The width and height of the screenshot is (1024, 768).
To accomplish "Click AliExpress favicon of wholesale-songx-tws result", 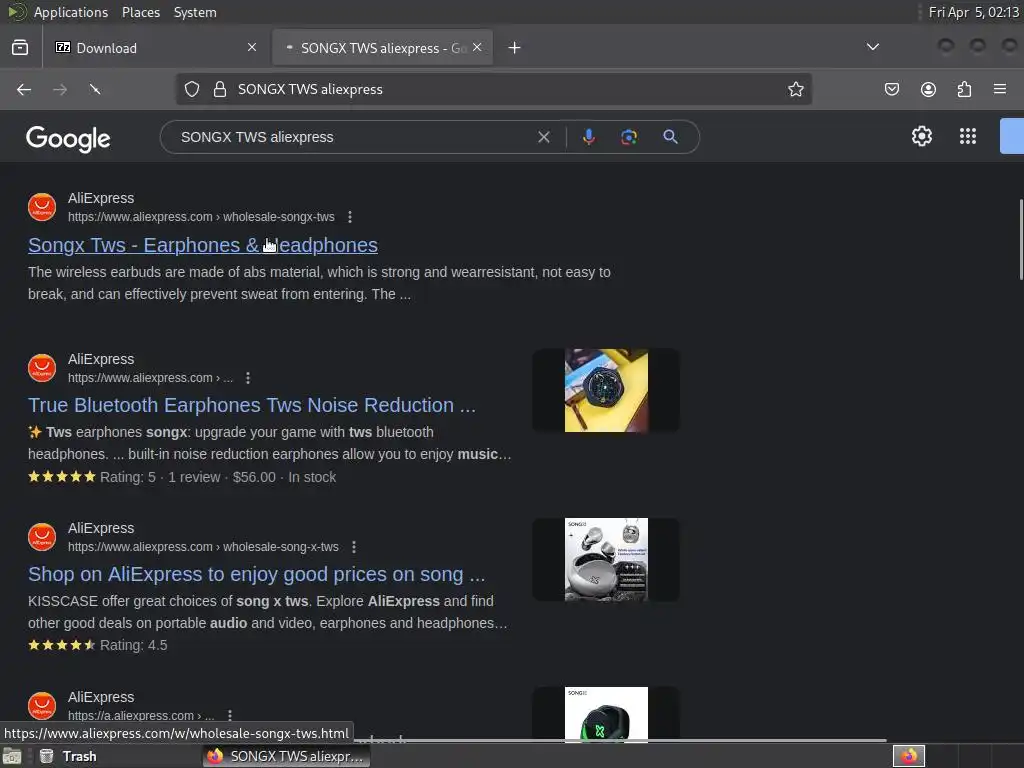I will (42, 207).
